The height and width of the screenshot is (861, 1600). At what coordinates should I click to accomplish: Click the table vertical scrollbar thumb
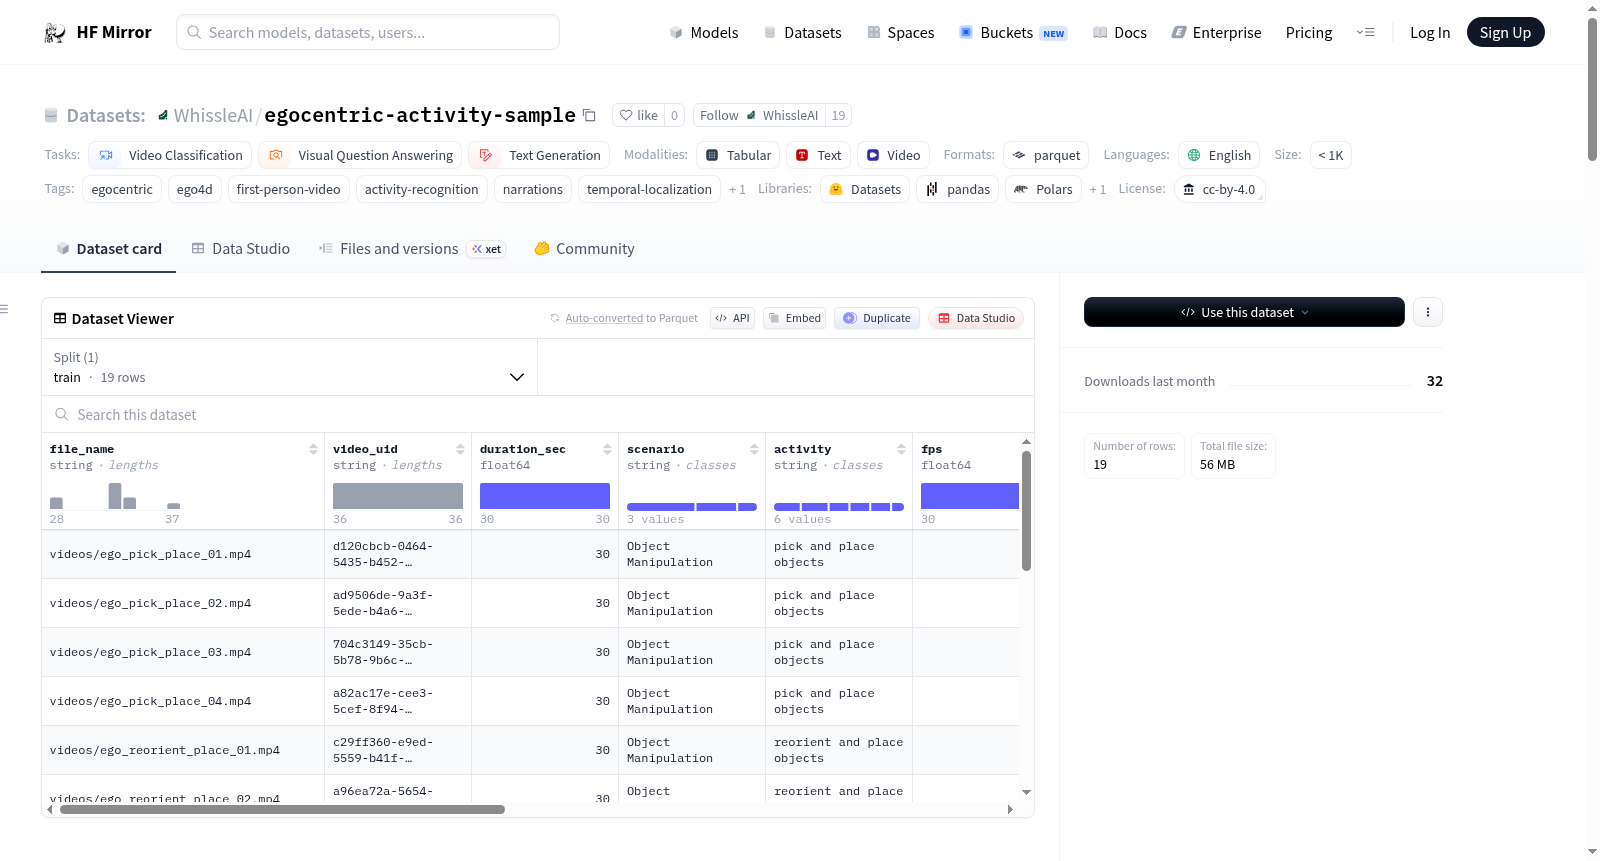tap(1026, 511)
